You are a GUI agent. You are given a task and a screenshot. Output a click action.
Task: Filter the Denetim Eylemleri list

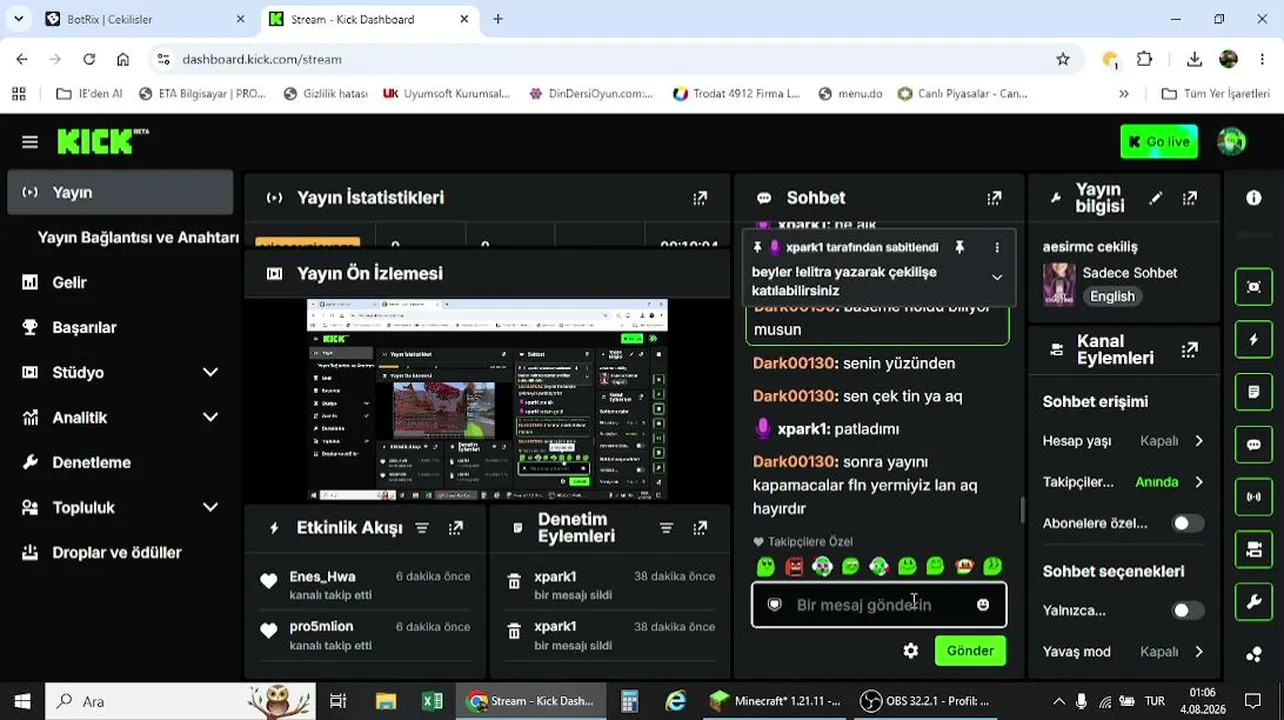click(666, 528)
